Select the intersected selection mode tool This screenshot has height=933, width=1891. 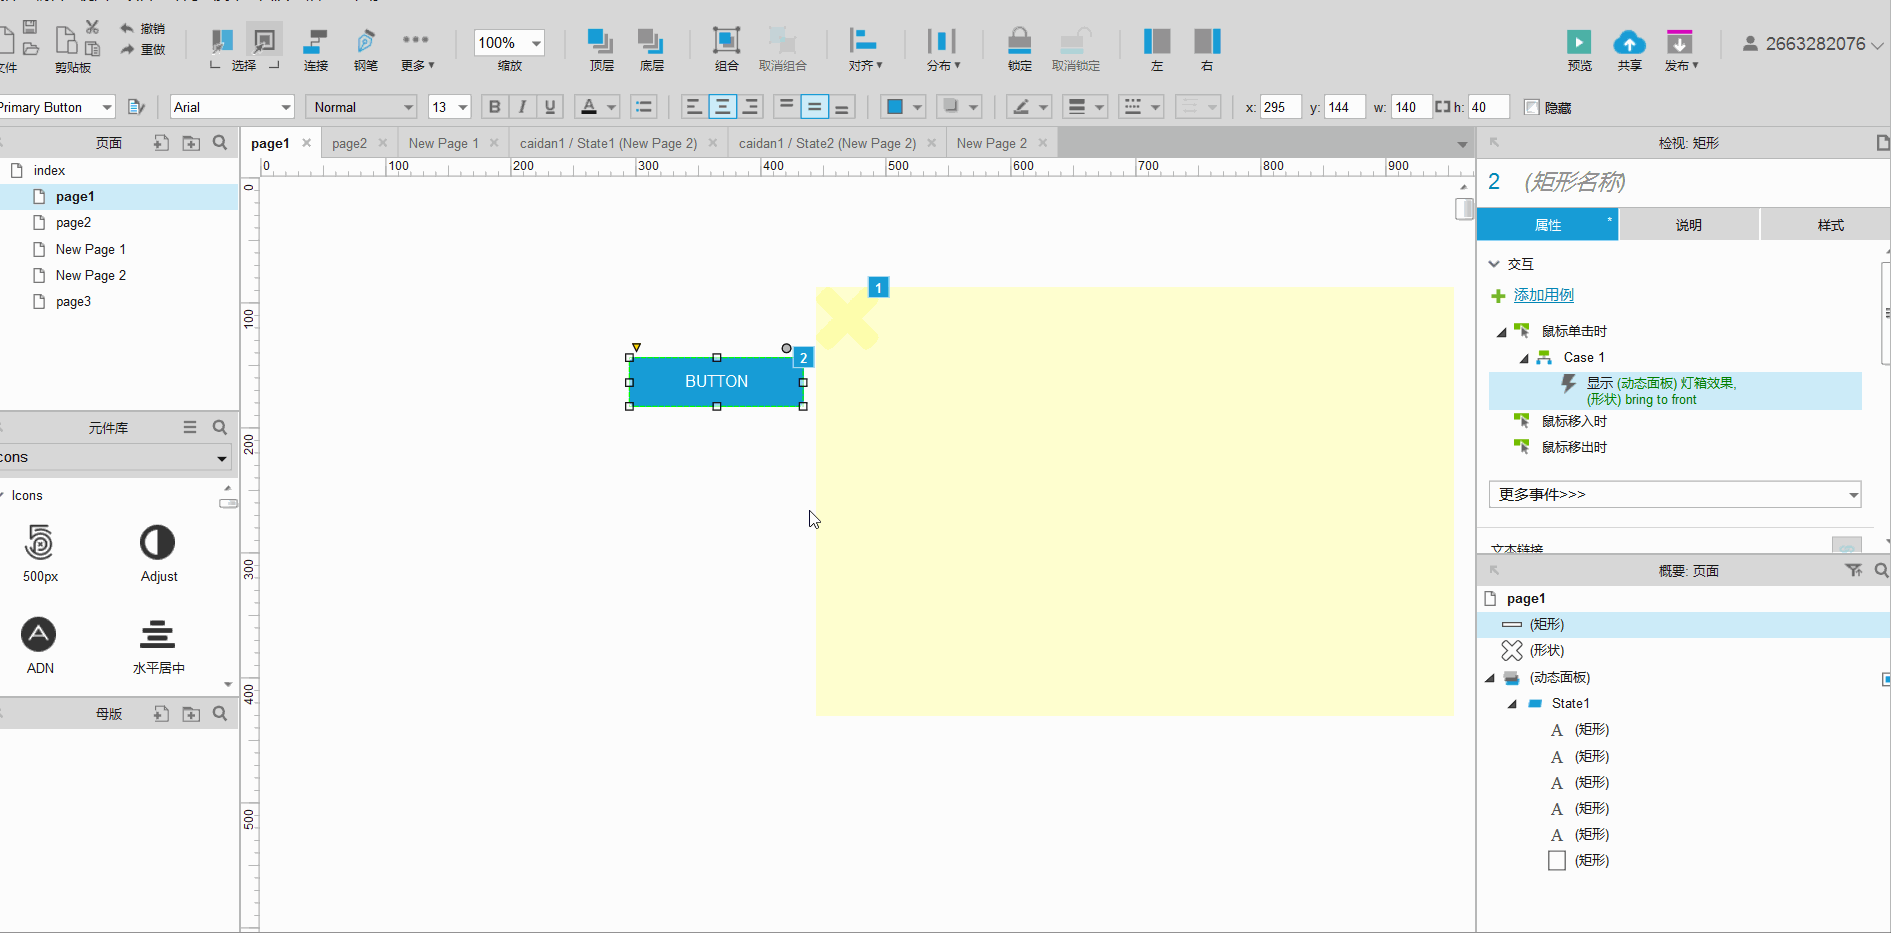222,41
